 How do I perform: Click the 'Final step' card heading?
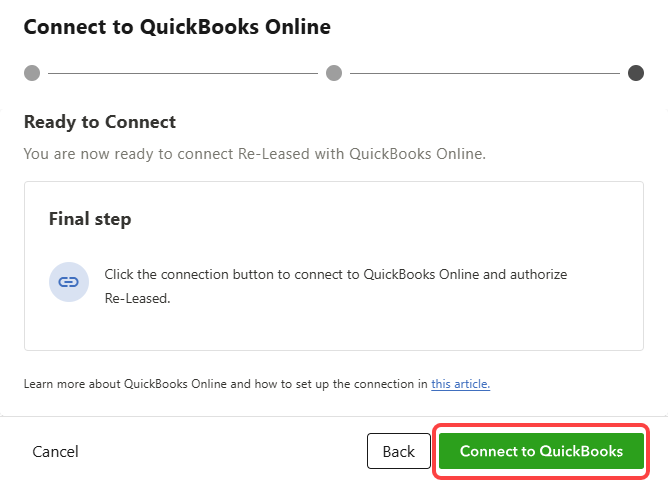(90, 218)
